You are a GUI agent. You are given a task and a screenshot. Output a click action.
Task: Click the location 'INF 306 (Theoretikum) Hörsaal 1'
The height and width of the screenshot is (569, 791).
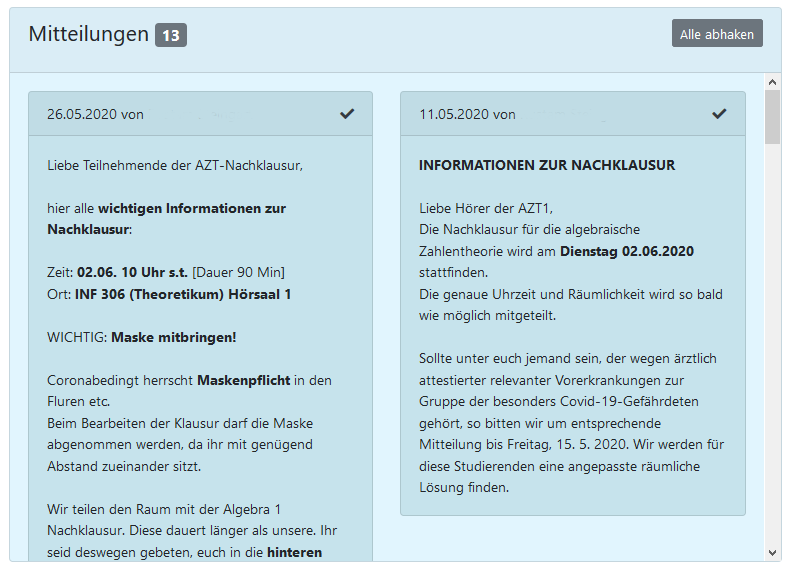point(183,294)
